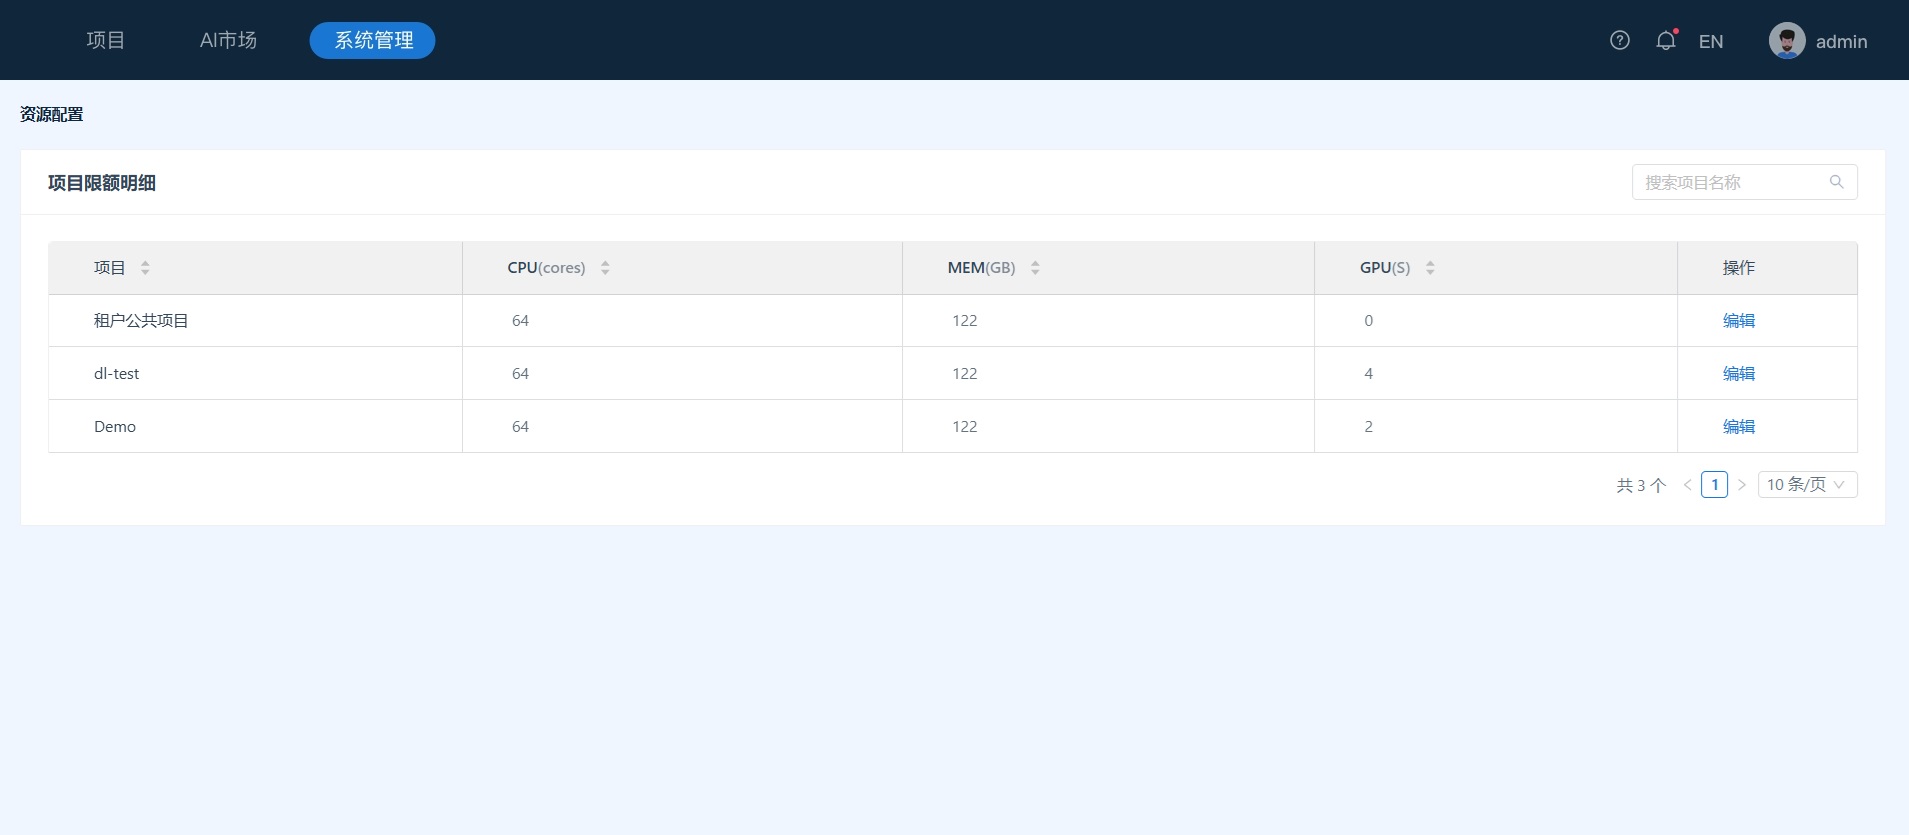Viewport: 1909px width, 835px height.
Task: Sort table by 项目 column sort arrows
Action: 145,268
